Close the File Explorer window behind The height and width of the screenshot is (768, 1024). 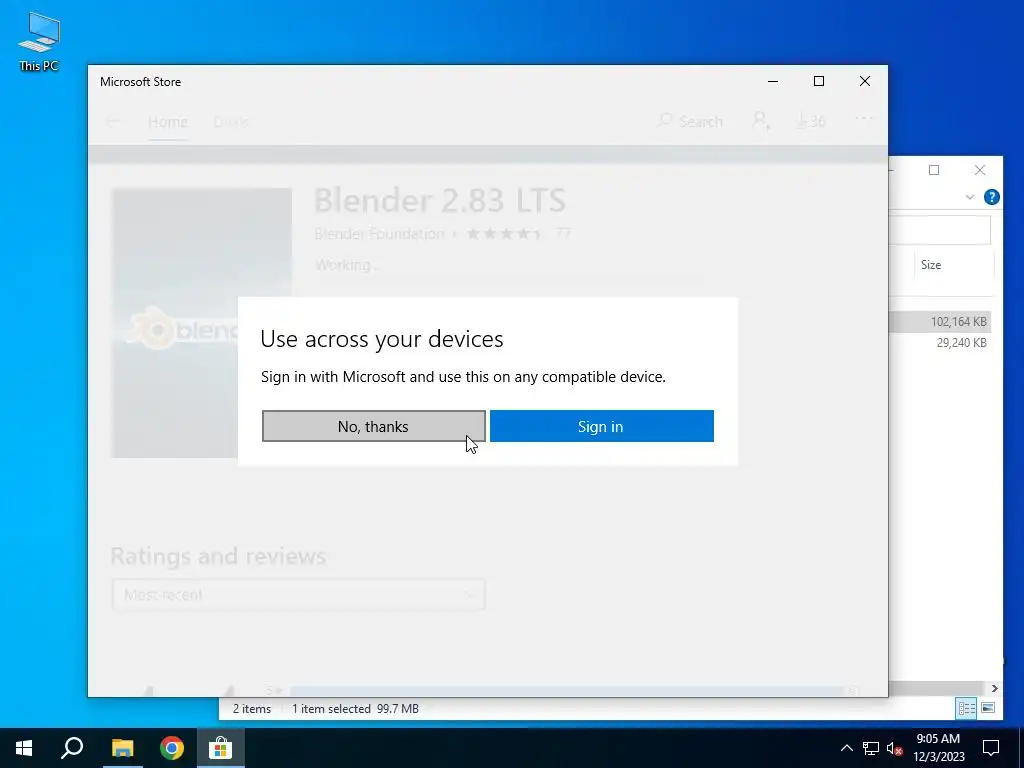[980, 170]
